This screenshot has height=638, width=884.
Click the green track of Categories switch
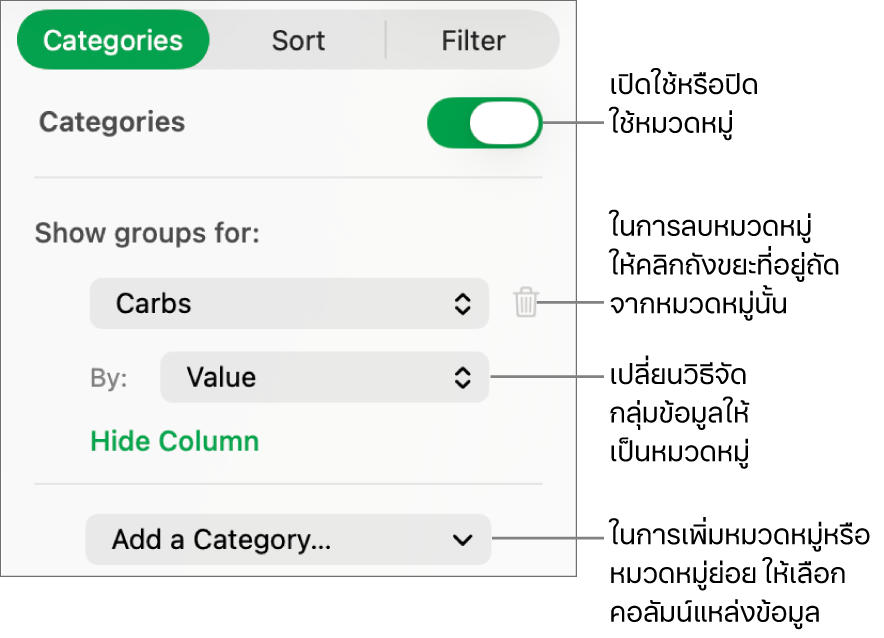(448, 123)
